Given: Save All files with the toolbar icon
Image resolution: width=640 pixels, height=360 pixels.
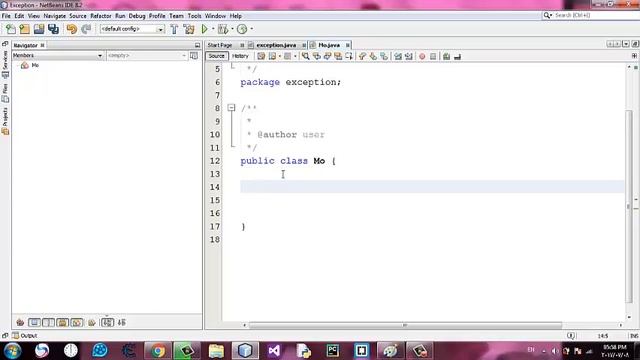Looking at the screenshot, I should click(53, 29).
